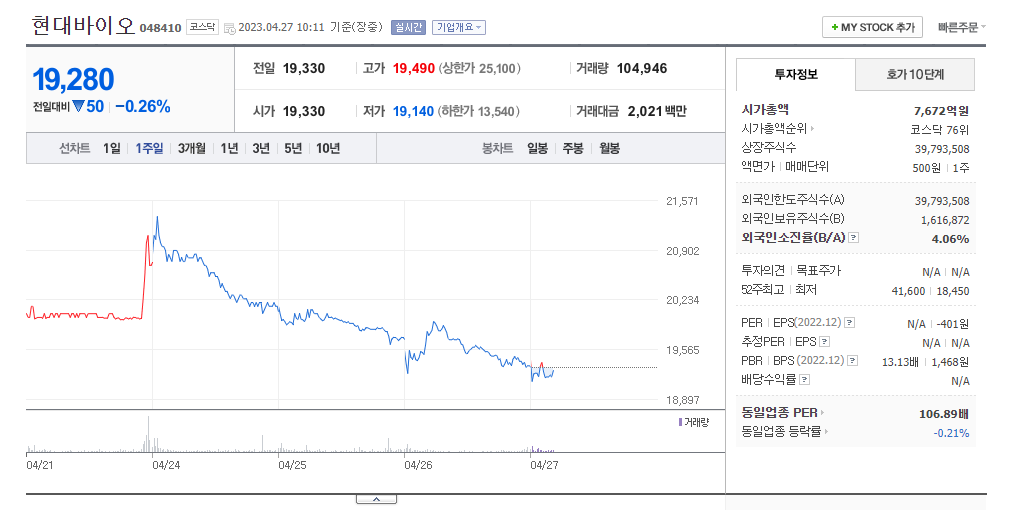Viewport: 1010px width, 510px height.
Task: Switch to the 투자정보 tab
Action: point(796,74)
